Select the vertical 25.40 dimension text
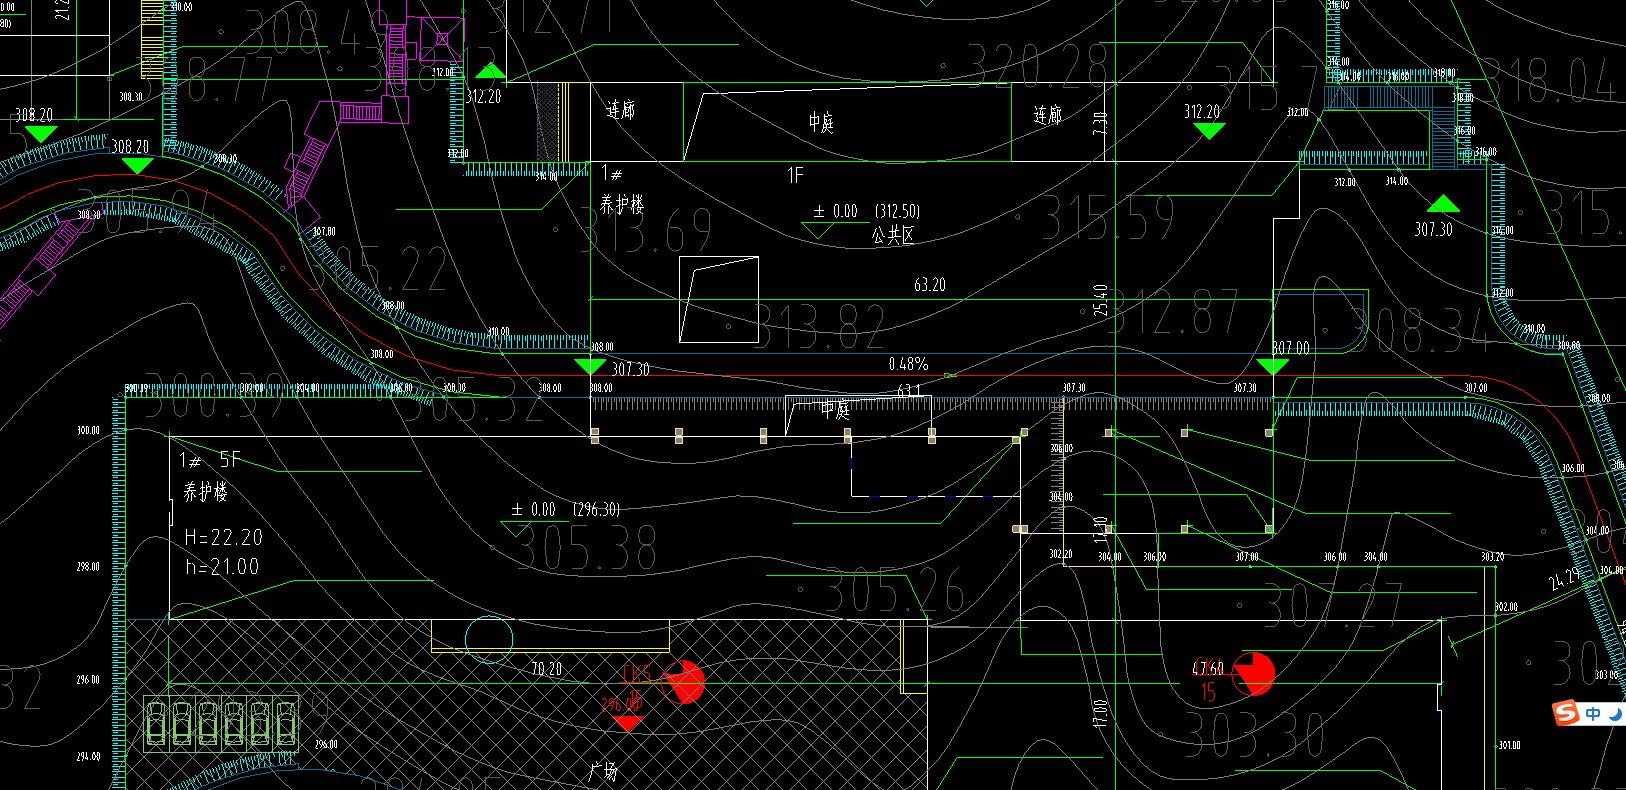Image resolution: width=1626 pixels, height=790 pixels. coord(1100,301)
